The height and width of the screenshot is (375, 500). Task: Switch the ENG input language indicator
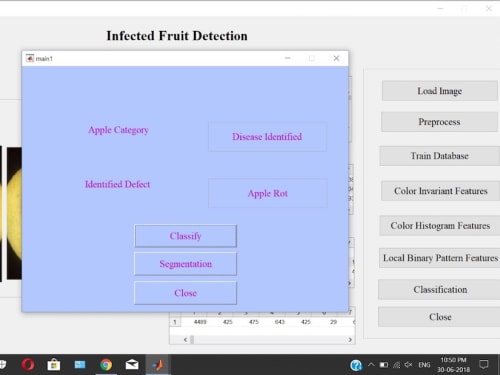pyautogui.click(x=424, y=365)
